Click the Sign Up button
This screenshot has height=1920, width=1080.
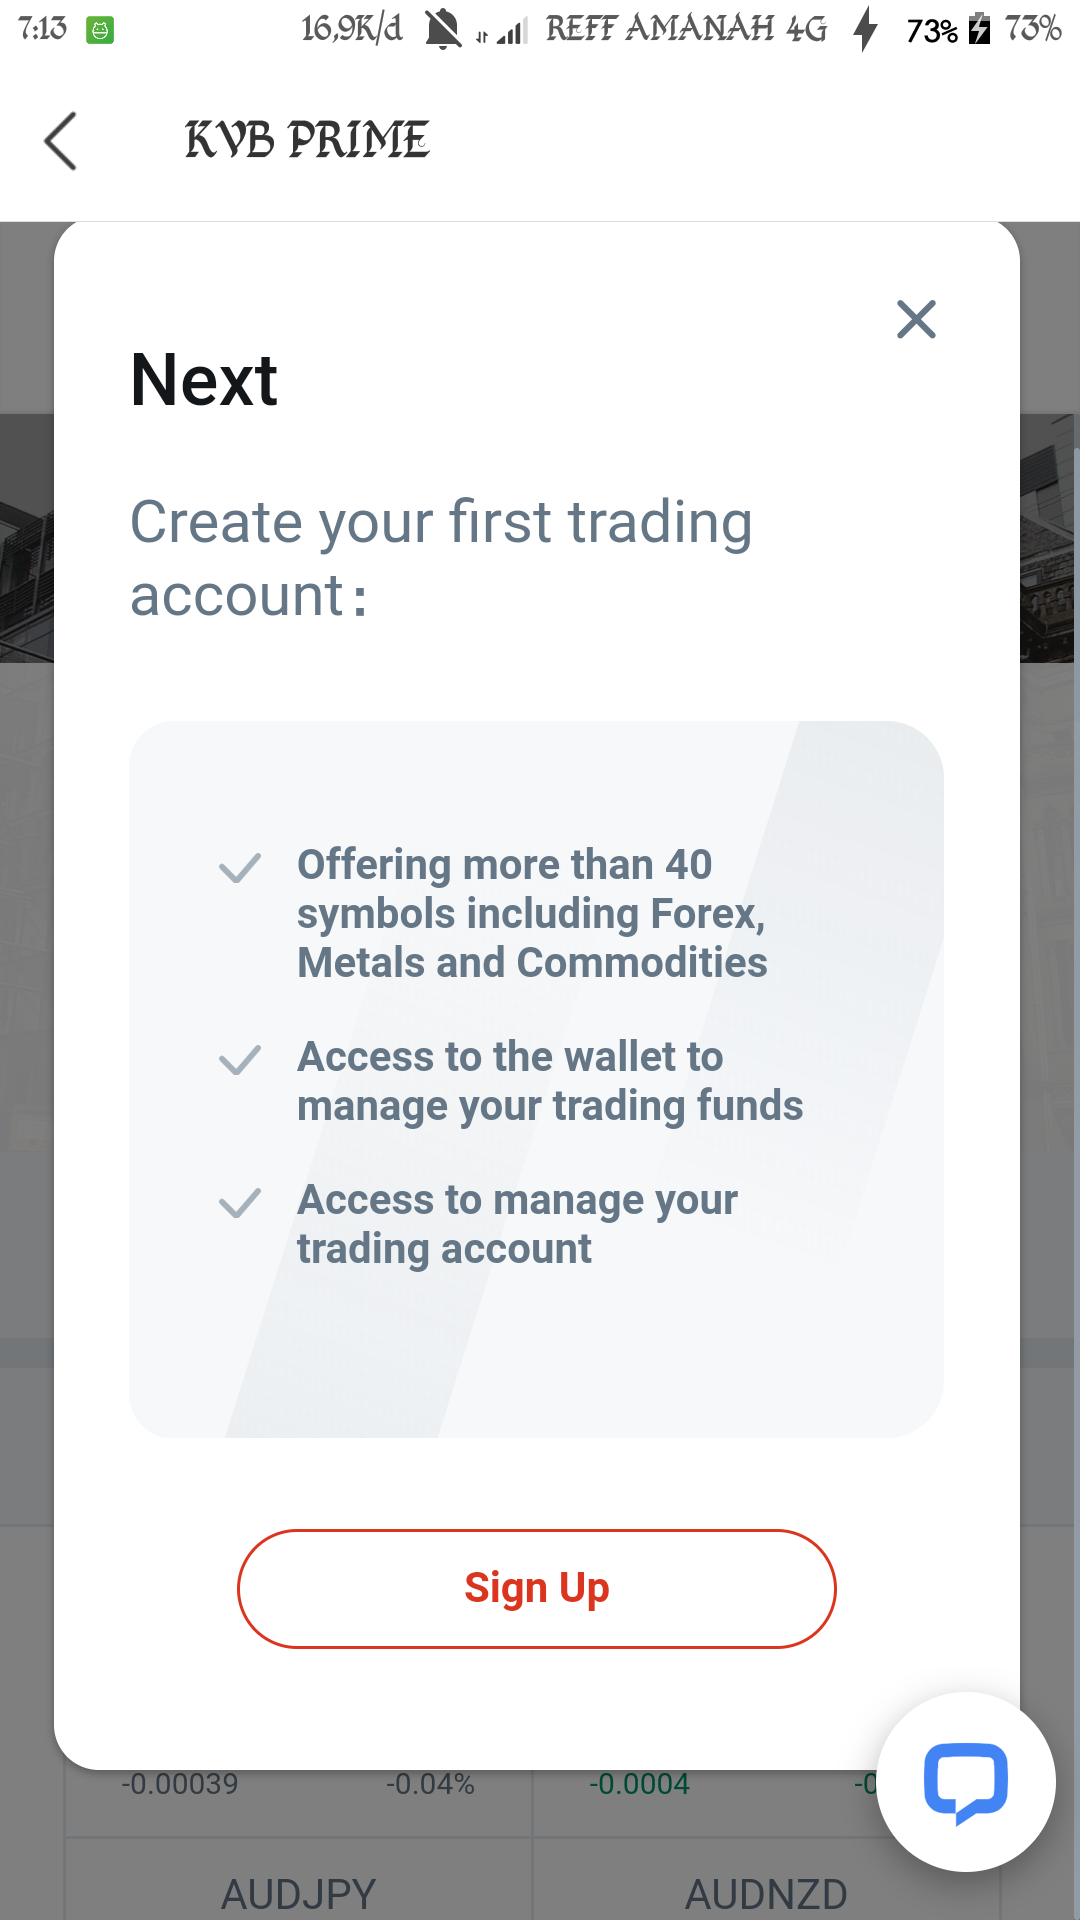pyautogui.click(x=537, y=1588)
